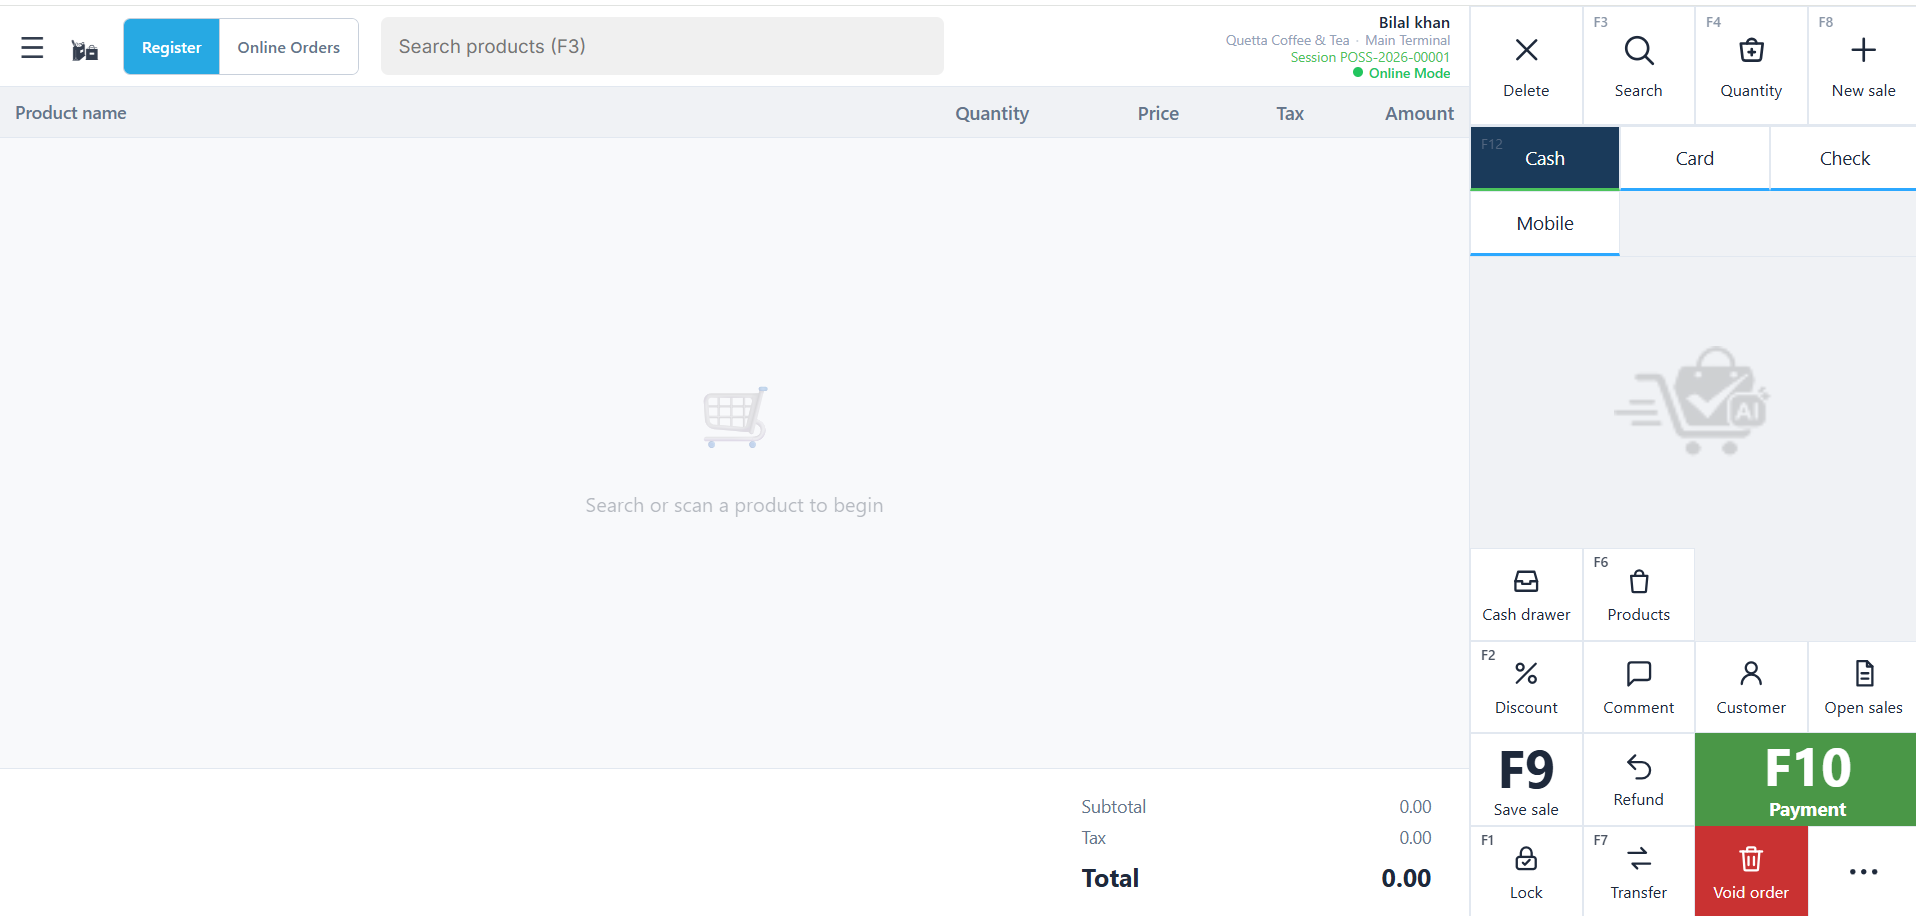Screen dimensions: 1916x916
Task: Click the Quantity column header
Action: point(992,114)
